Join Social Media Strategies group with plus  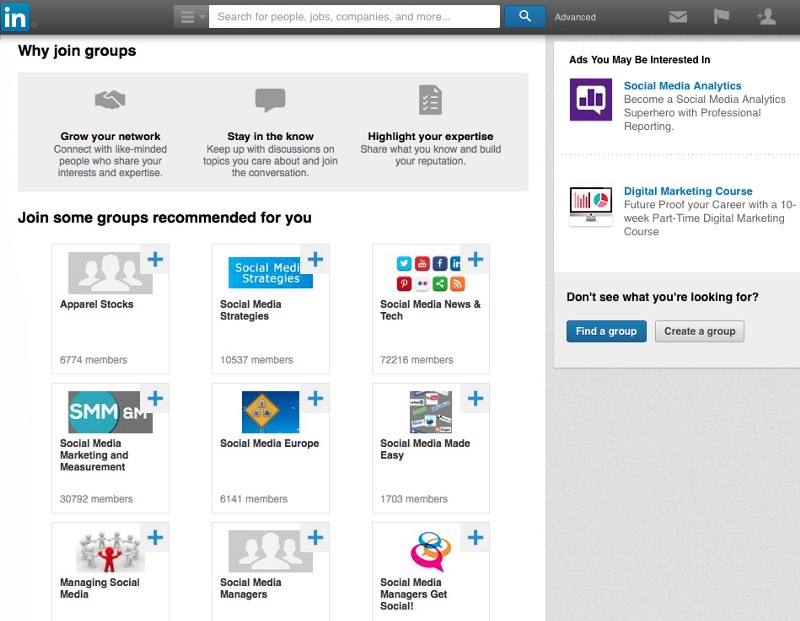pyautogui.click(x=315, y=259)
